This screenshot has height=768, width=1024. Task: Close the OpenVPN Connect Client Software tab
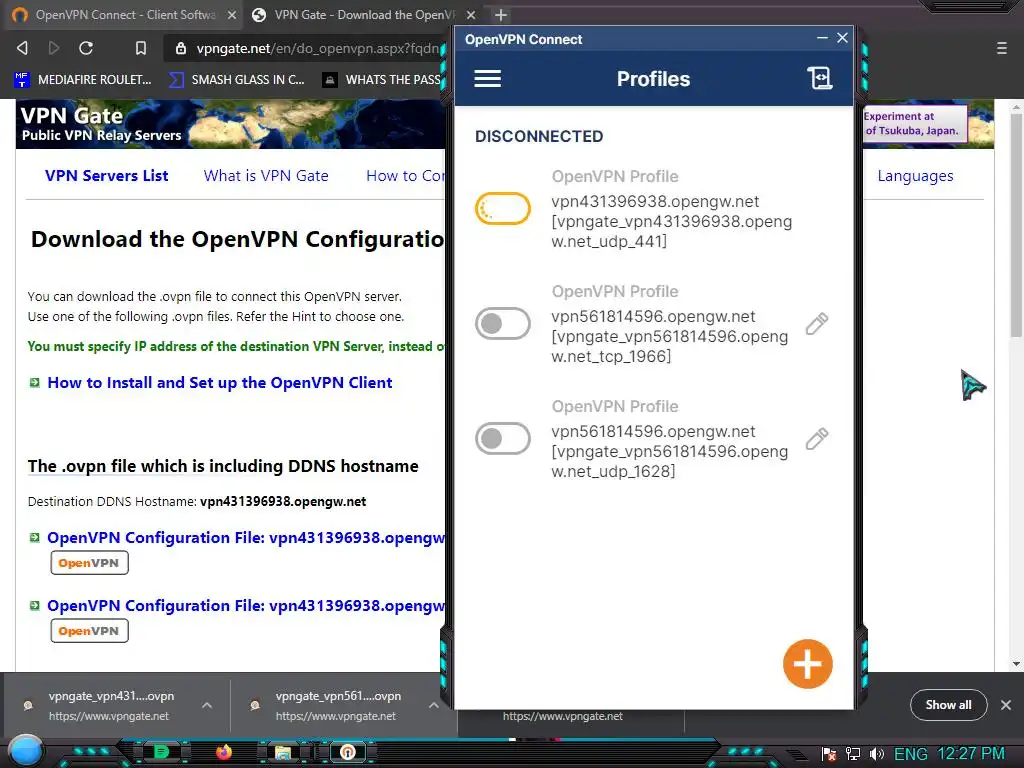tap(232, 14)
